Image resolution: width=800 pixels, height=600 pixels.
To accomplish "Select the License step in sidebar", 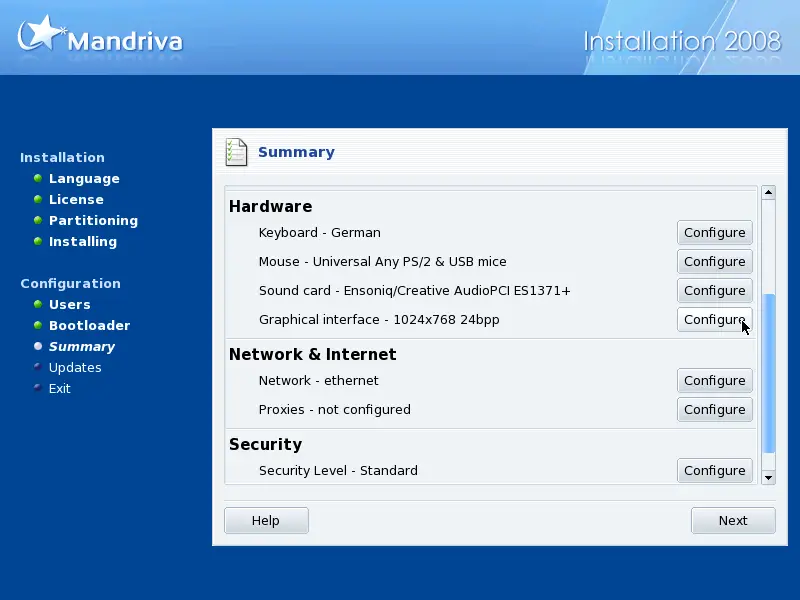I will [x=76, y=199].
